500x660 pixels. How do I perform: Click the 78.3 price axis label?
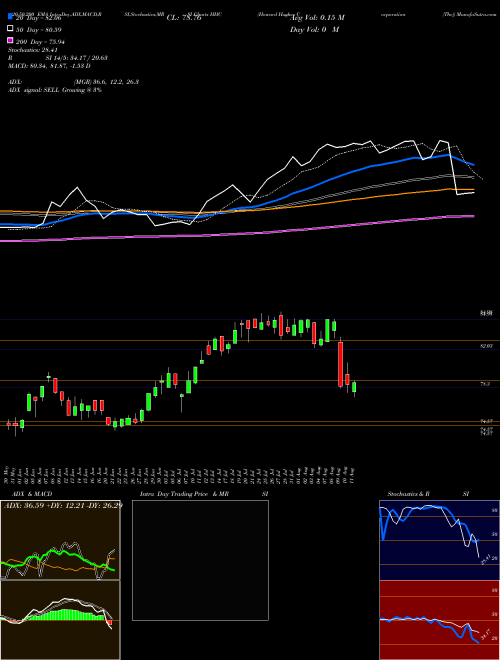click(x=485, y=384)
